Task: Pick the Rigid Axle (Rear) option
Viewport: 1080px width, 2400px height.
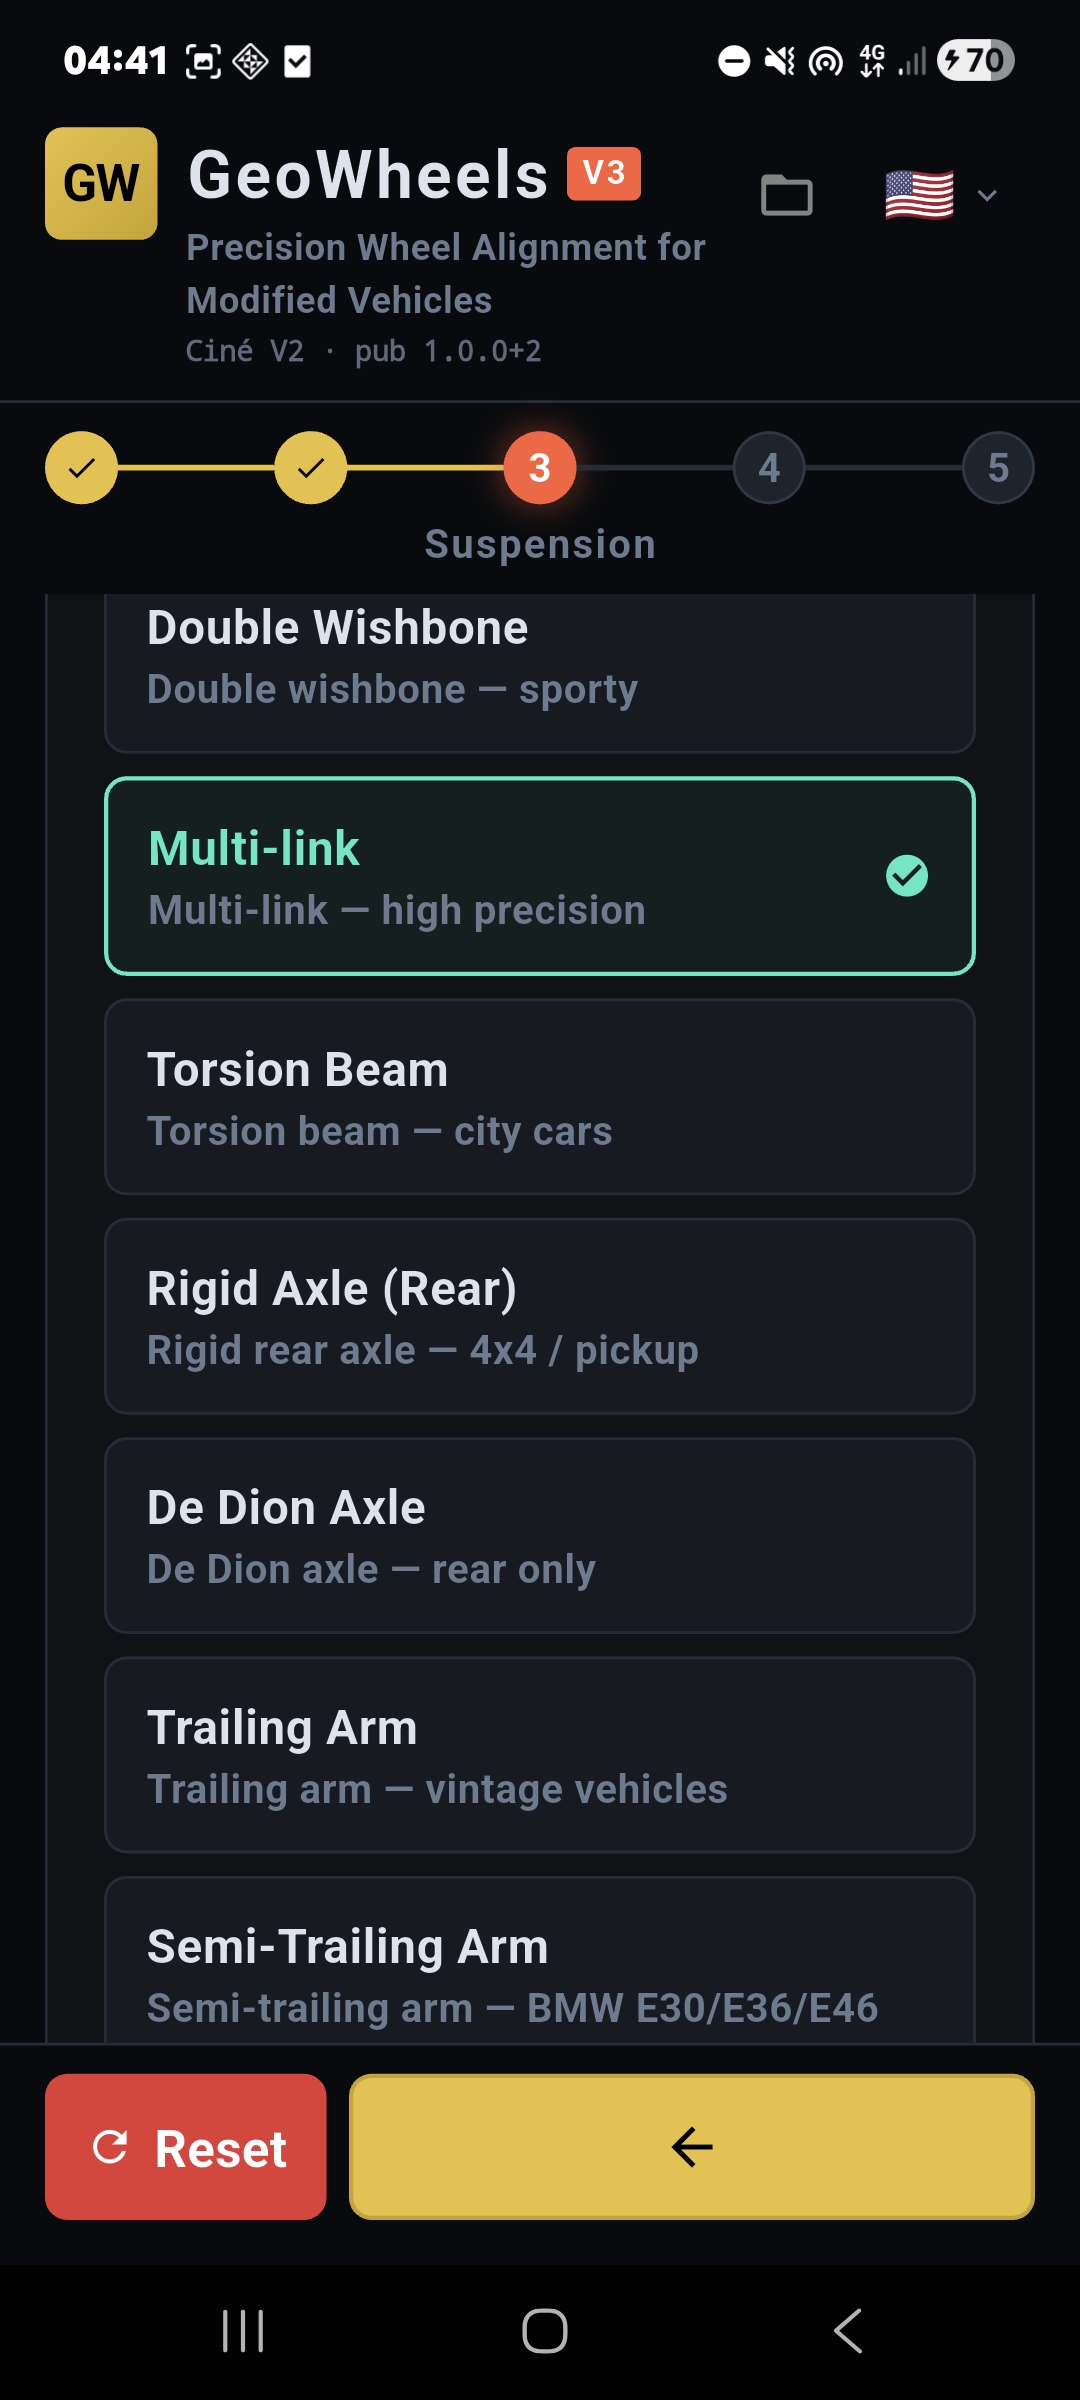Action: coord(540,1316)
